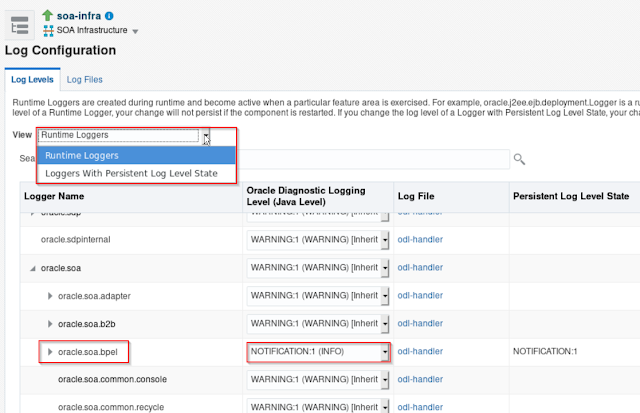
Task: Open log level dropdown for oracle.soa.b2b
Action: point(385,324)
